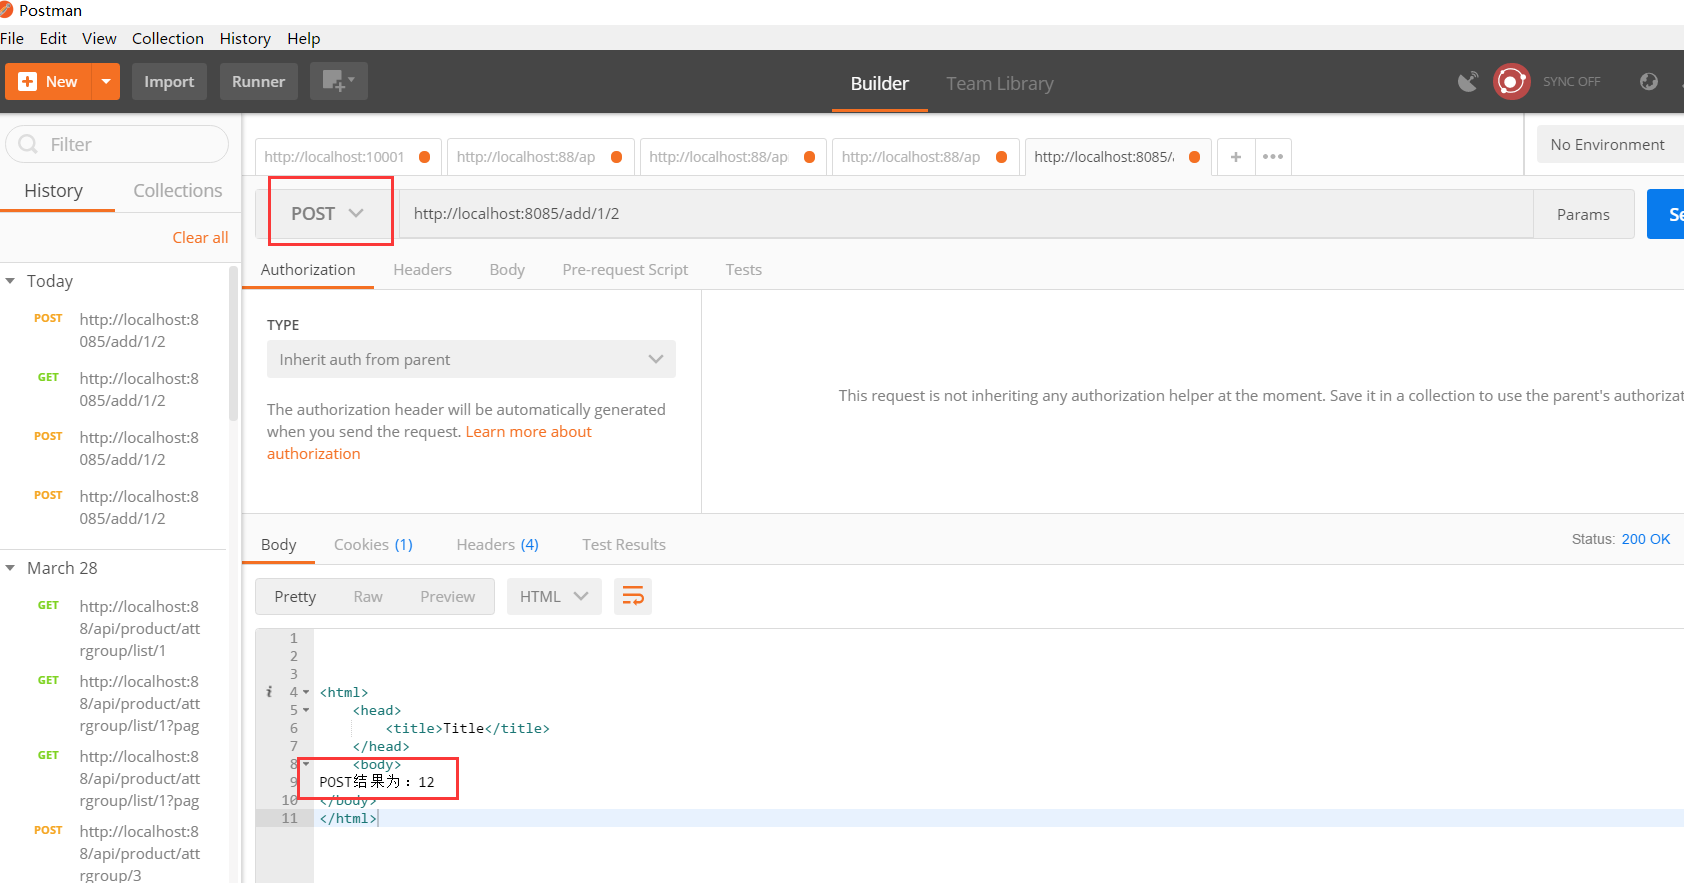Collapse the Today history group
This screenshot has width=1684, height=883.
[10, 281]
